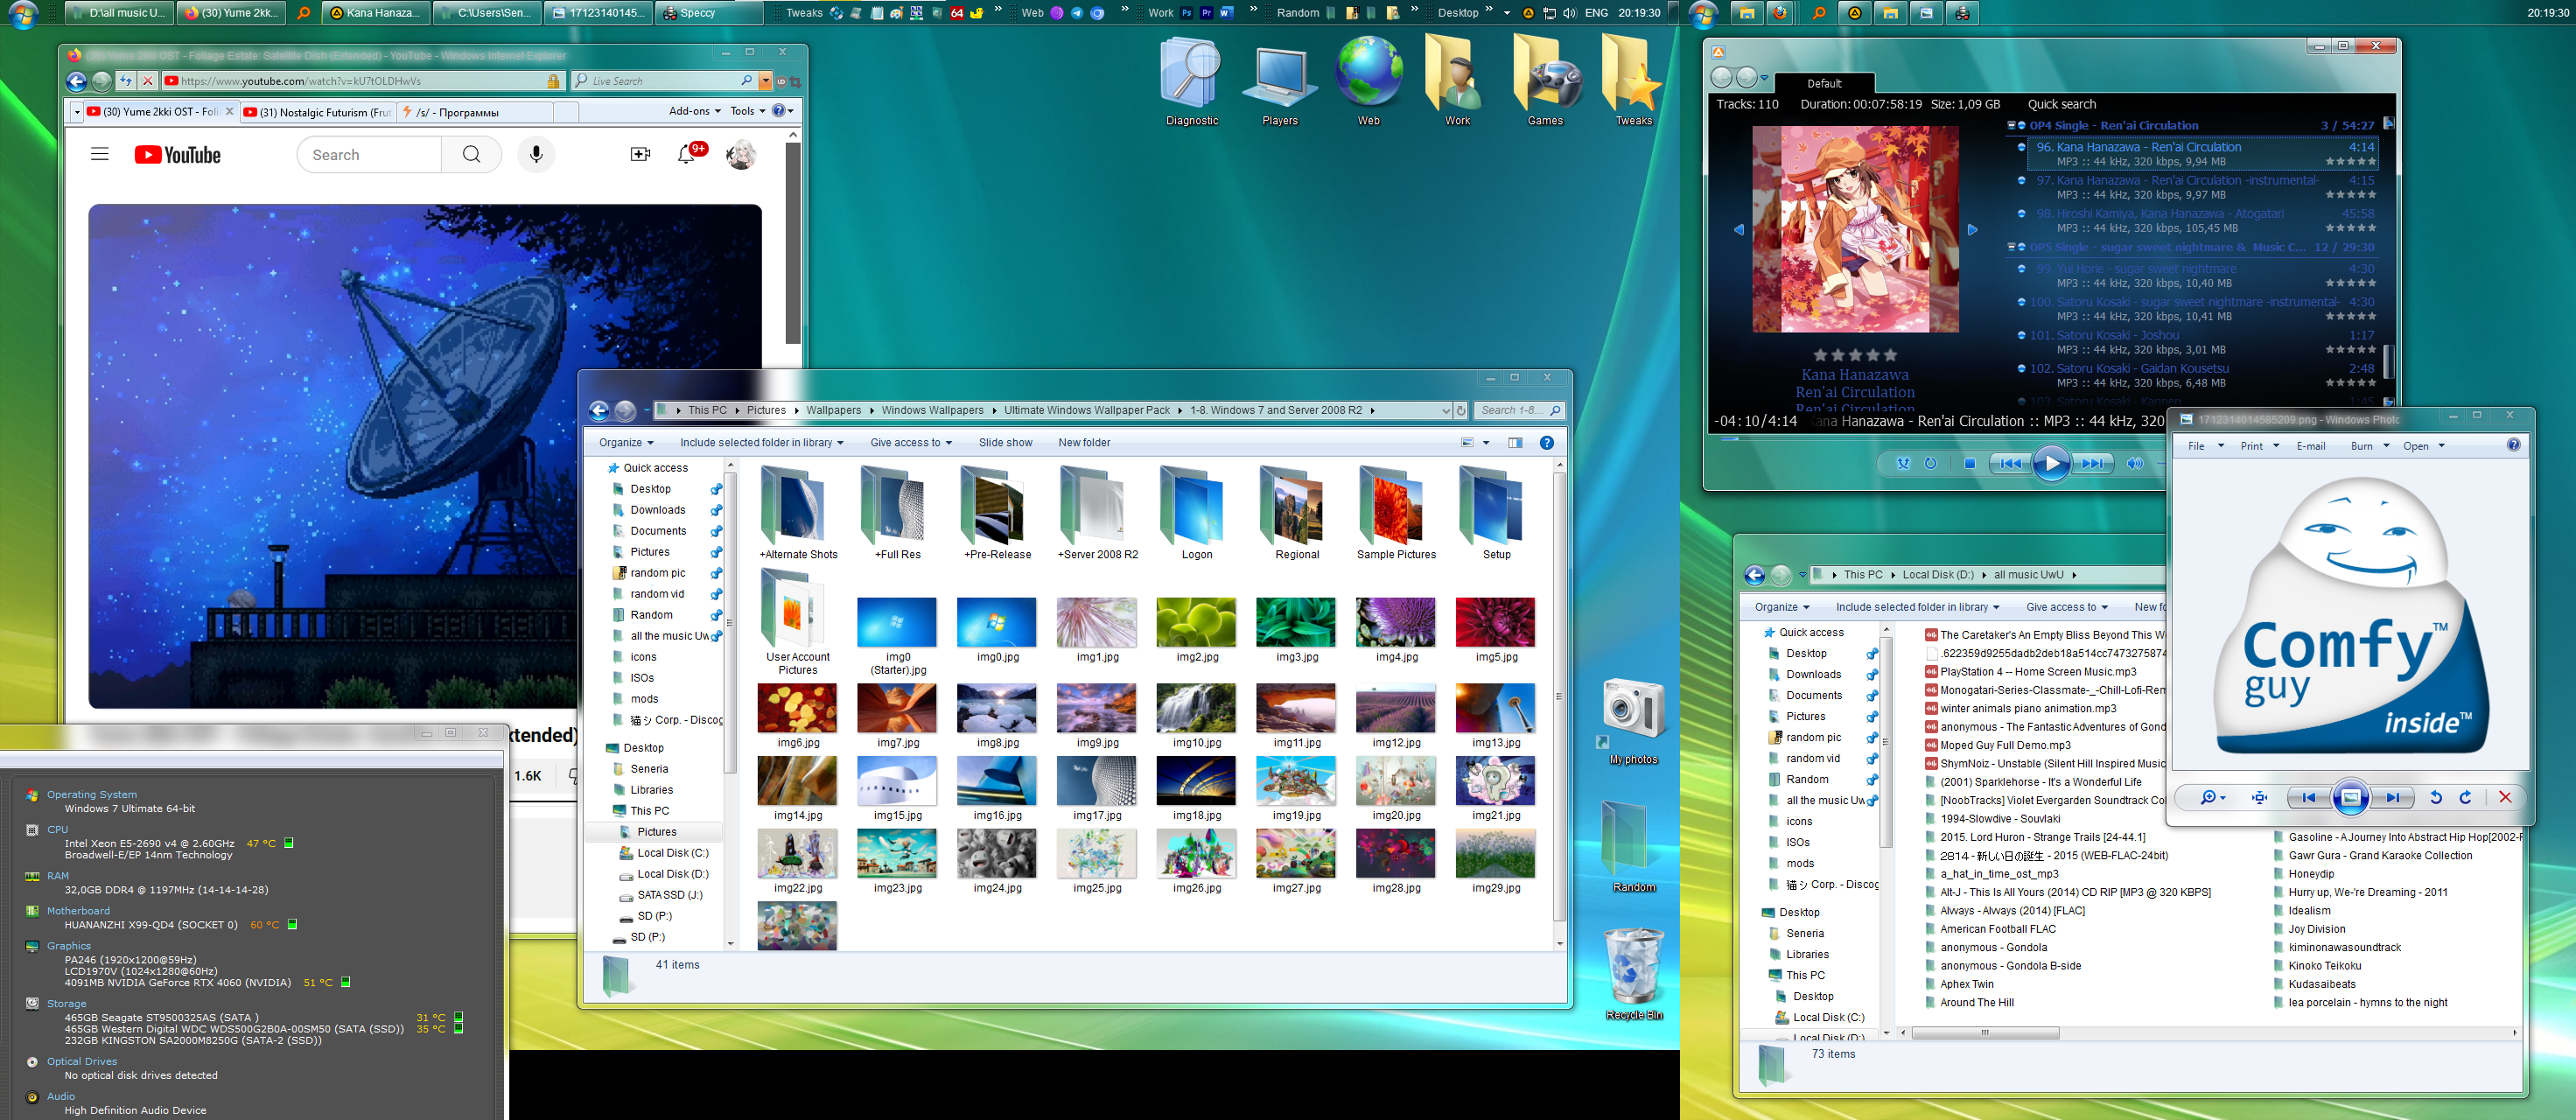The width and height of the screenshot is (2576, 1120).
Task: Open Photo Viewer zoom magnifier
Action: coord(2211,797)
